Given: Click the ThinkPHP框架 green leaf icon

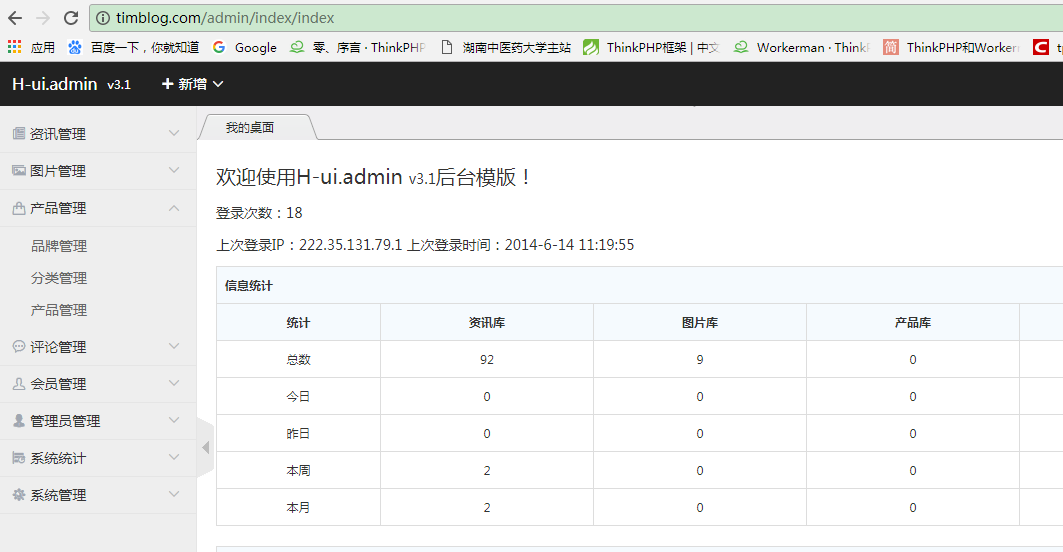Looking at the screenshot, I should point(590,47).
